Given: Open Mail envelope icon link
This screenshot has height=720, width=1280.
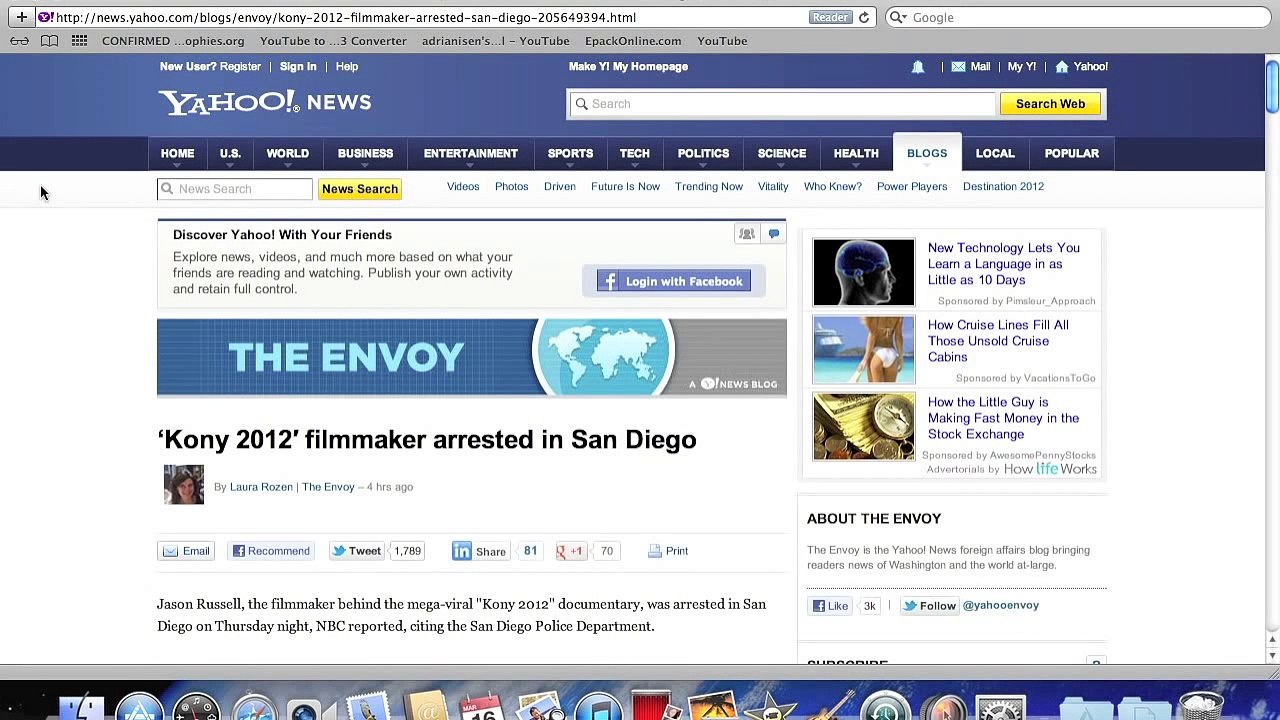Looking at the screenshot, I should 958,67.
